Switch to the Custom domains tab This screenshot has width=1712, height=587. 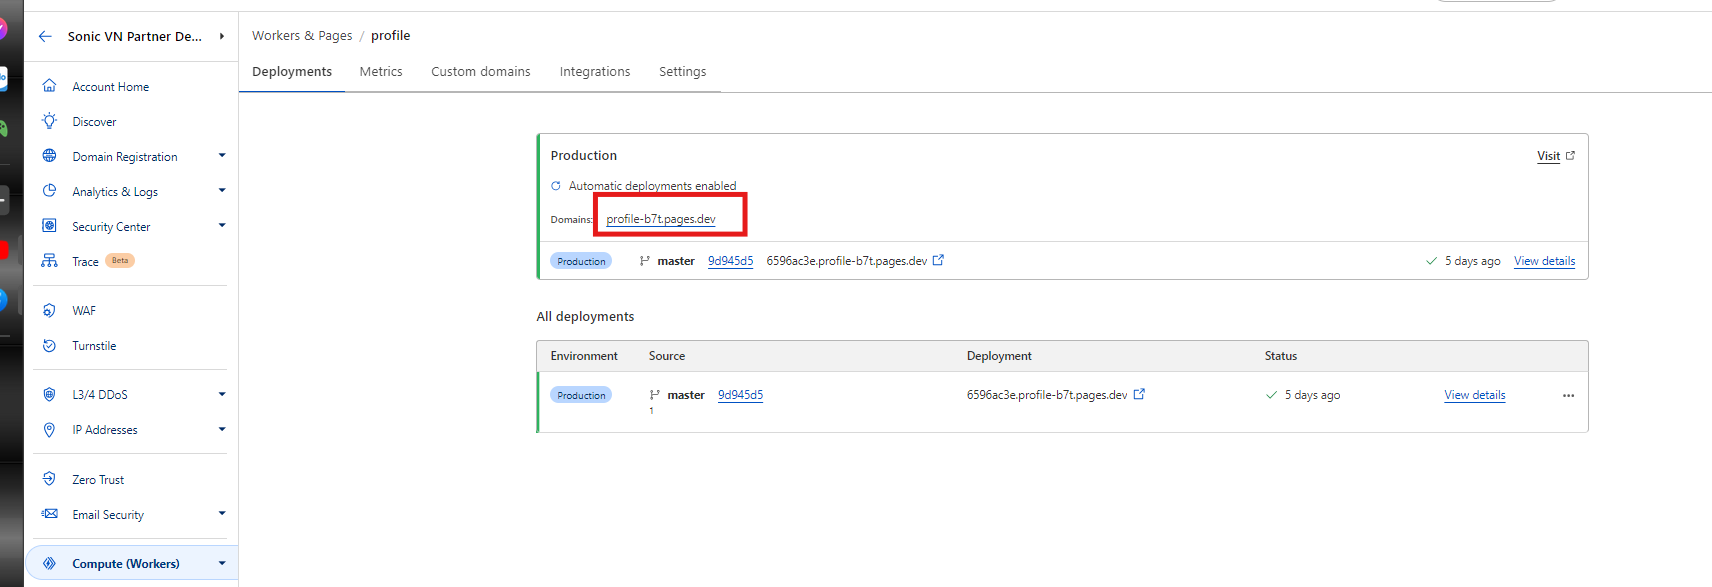480,72
